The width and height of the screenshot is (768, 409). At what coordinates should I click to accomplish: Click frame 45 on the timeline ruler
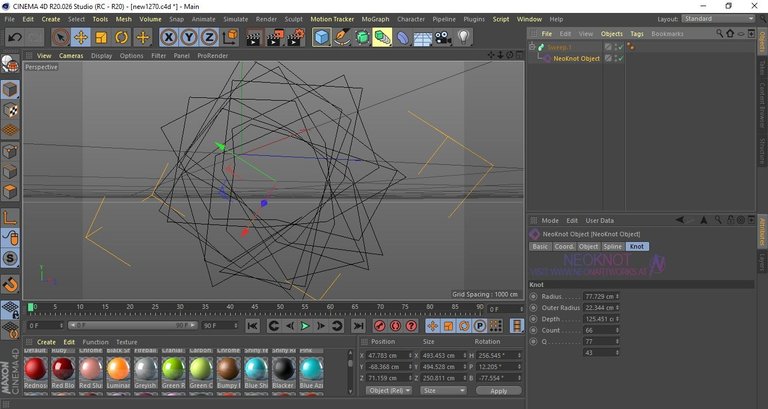click(255, 307)
